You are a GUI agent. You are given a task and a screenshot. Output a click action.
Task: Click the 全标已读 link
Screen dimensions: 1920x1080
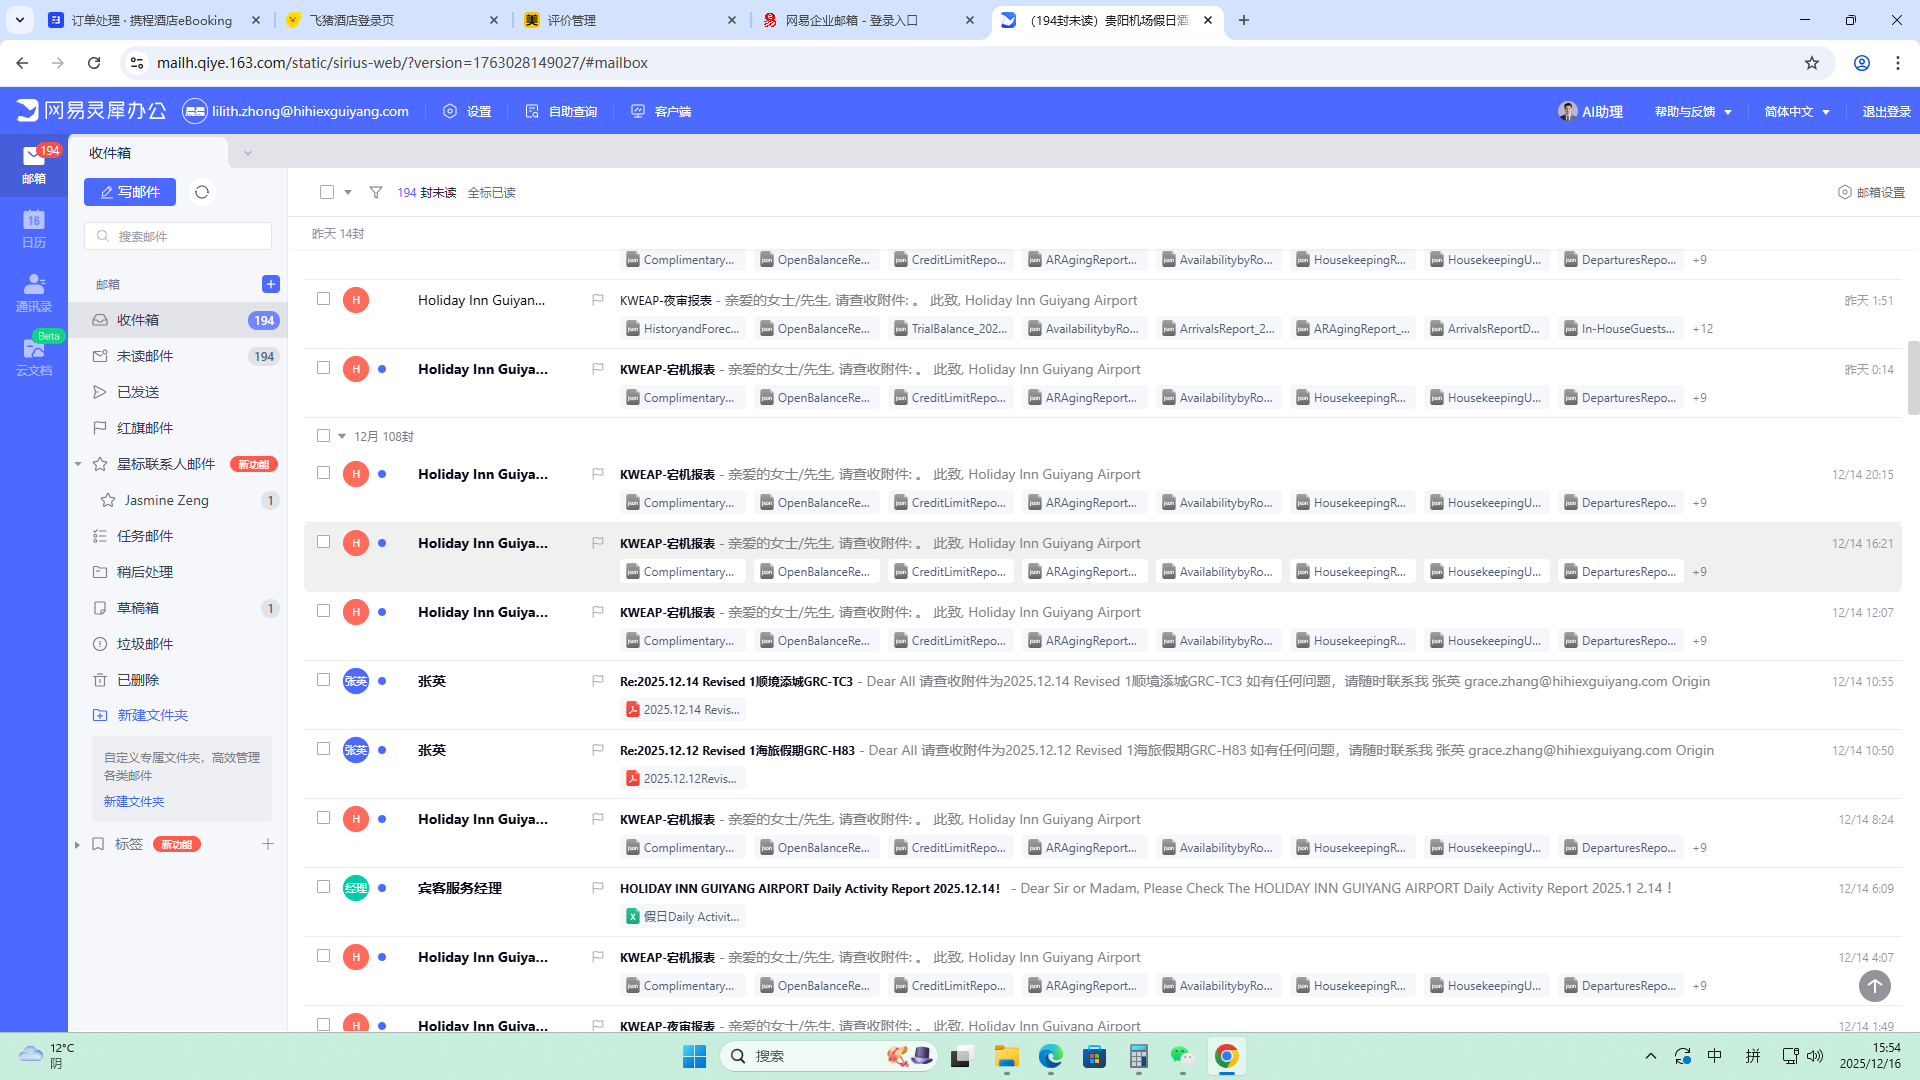(x=491, y=193)
